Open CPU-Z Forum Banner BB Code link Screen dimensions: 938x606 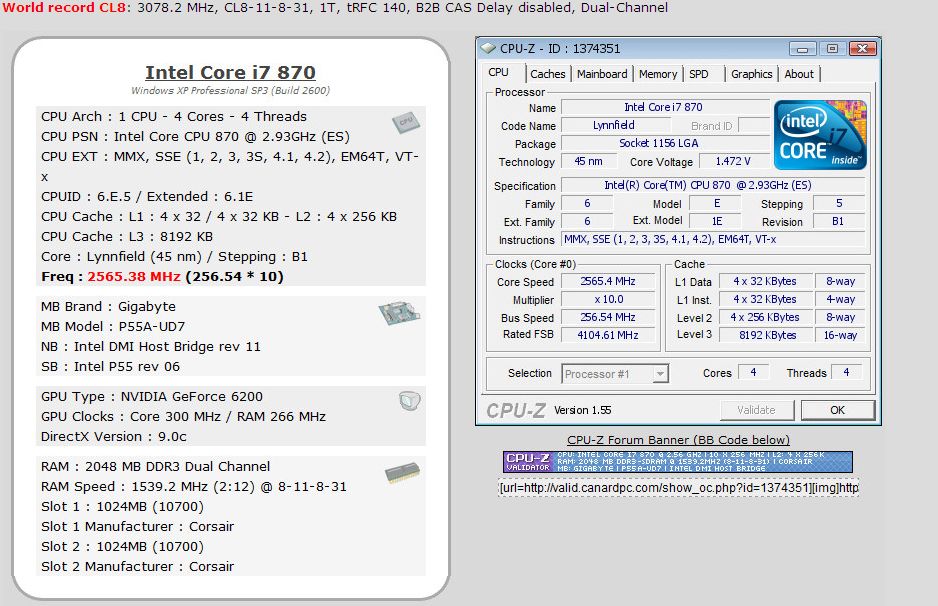[x=678, y=440]
